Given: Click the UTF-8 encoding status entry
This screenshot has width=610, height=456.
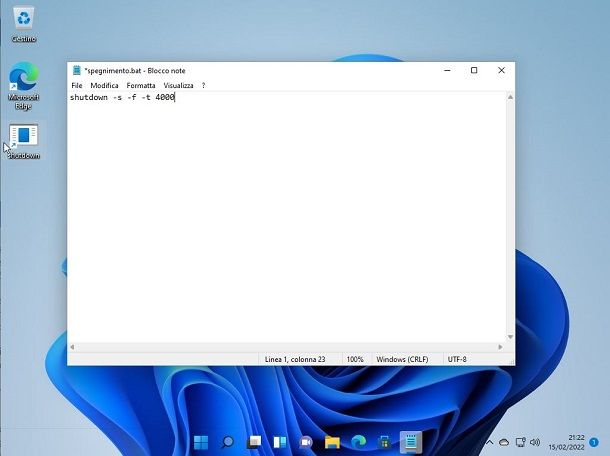Looking at the screenshot, I should (457, 359).
